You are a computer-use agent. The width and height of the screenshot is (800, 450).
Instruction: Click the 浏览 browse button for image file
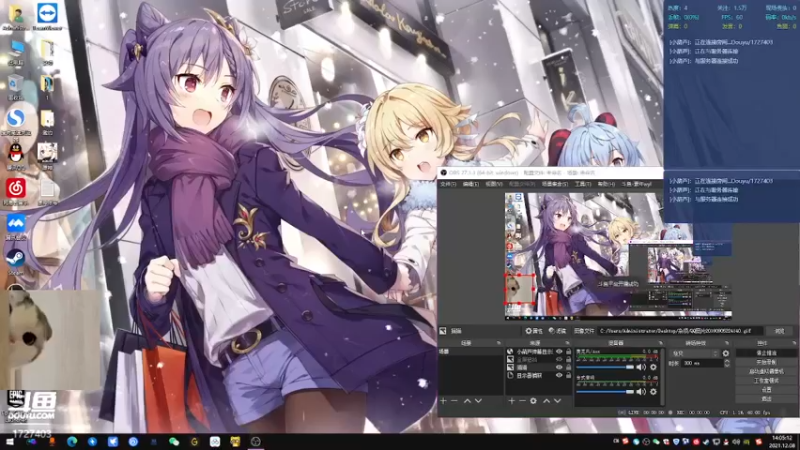click(x=780, y=331)
